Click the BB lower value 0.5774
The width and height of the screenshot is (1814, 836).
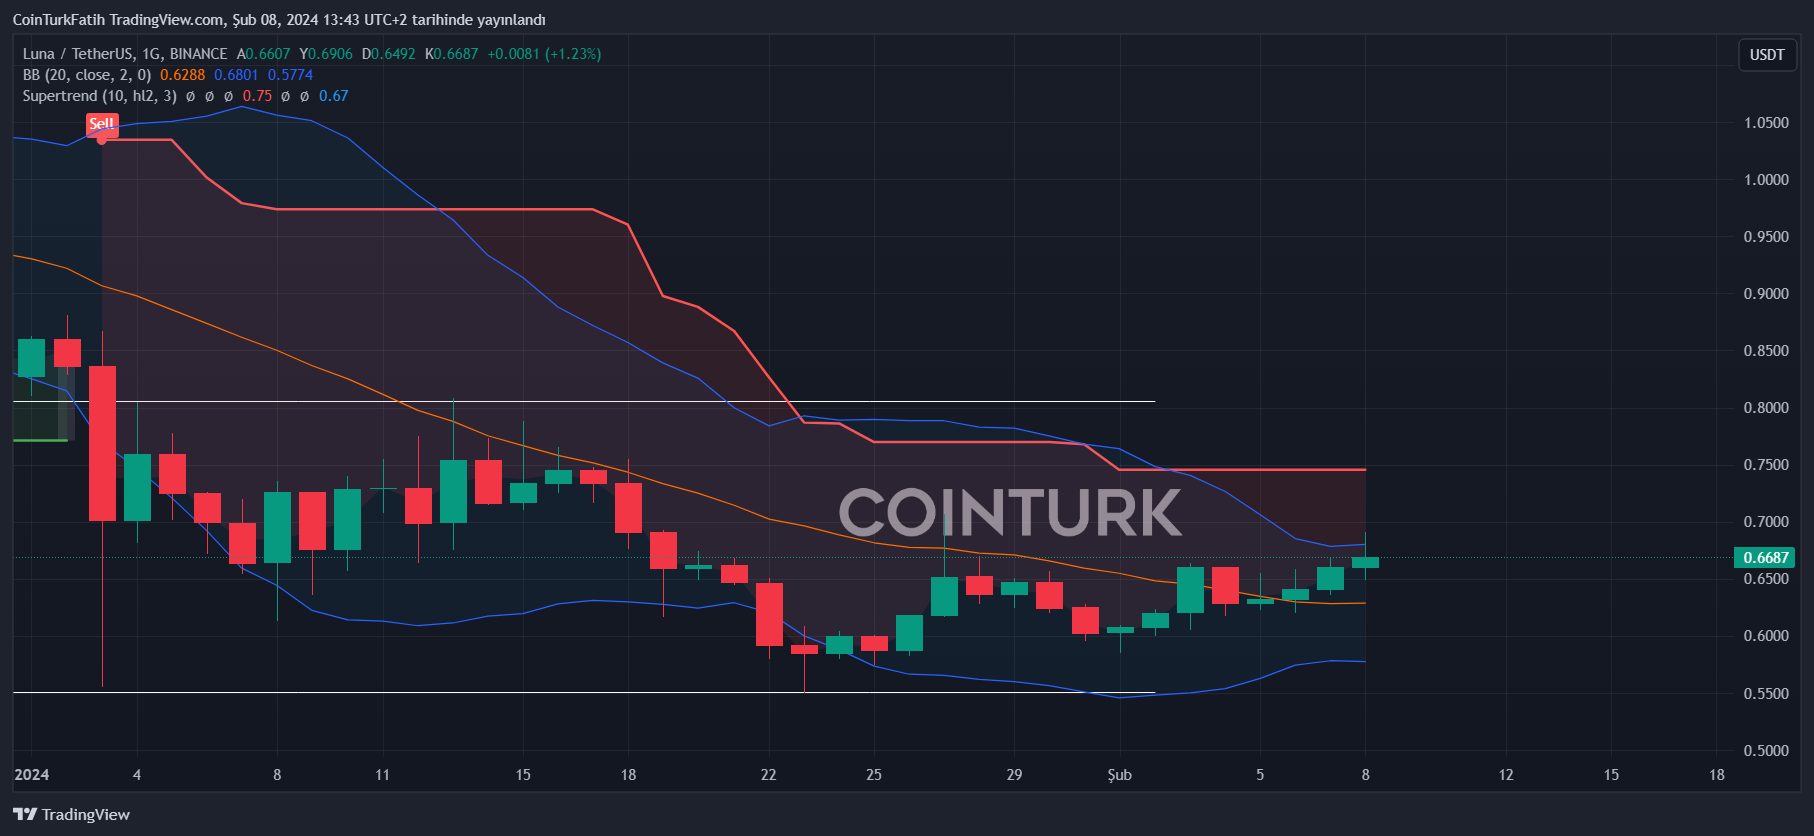pos(290,75)
